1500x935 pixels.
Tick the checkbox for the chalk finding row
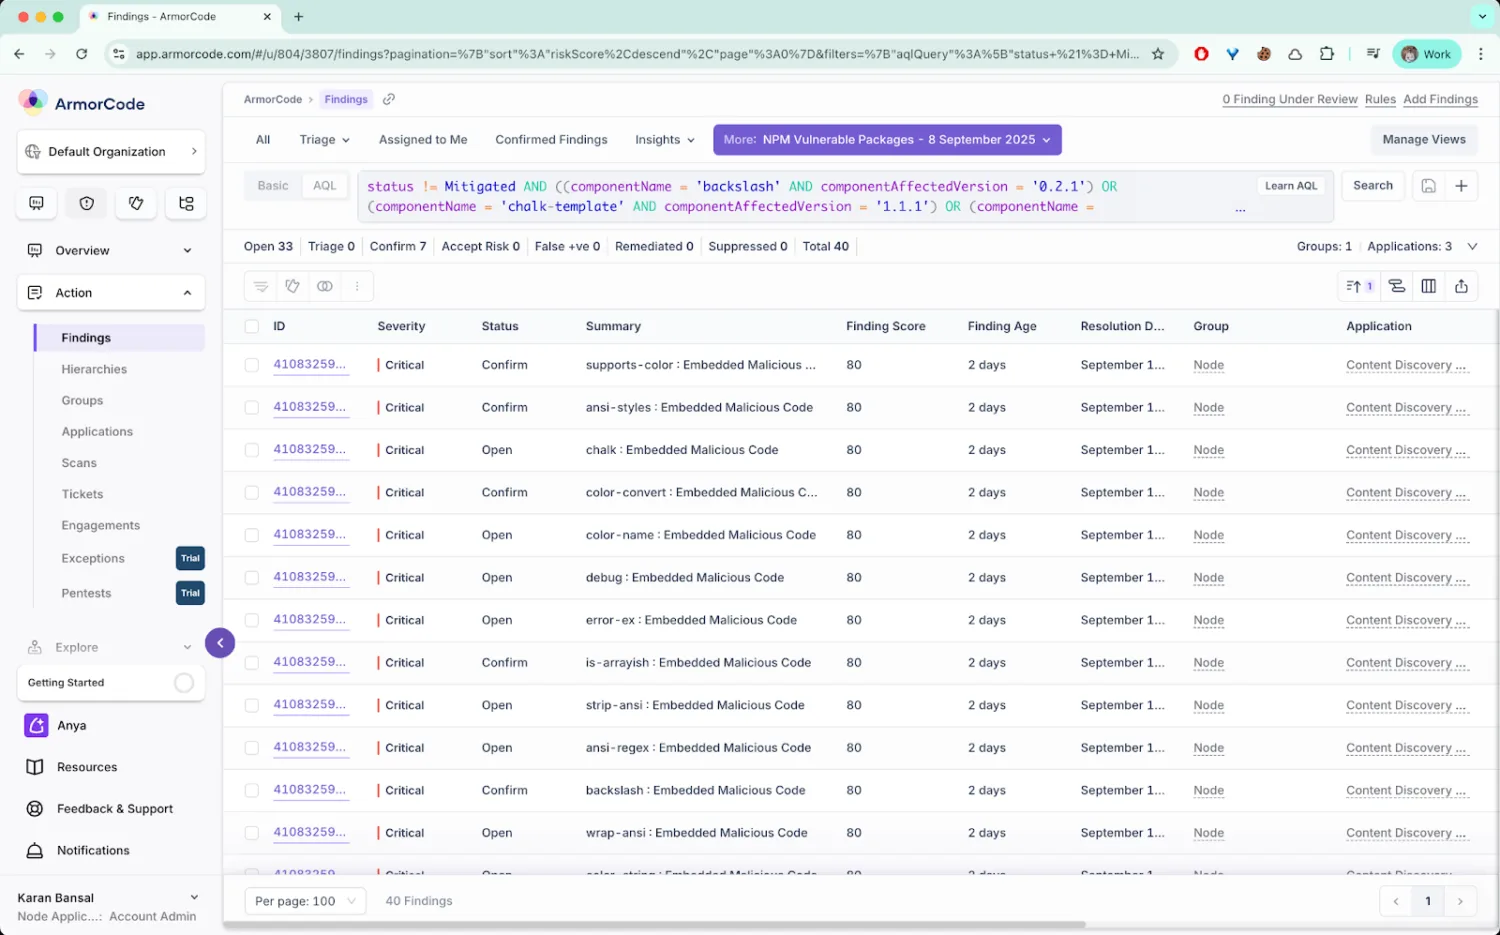tap(252, 450)
